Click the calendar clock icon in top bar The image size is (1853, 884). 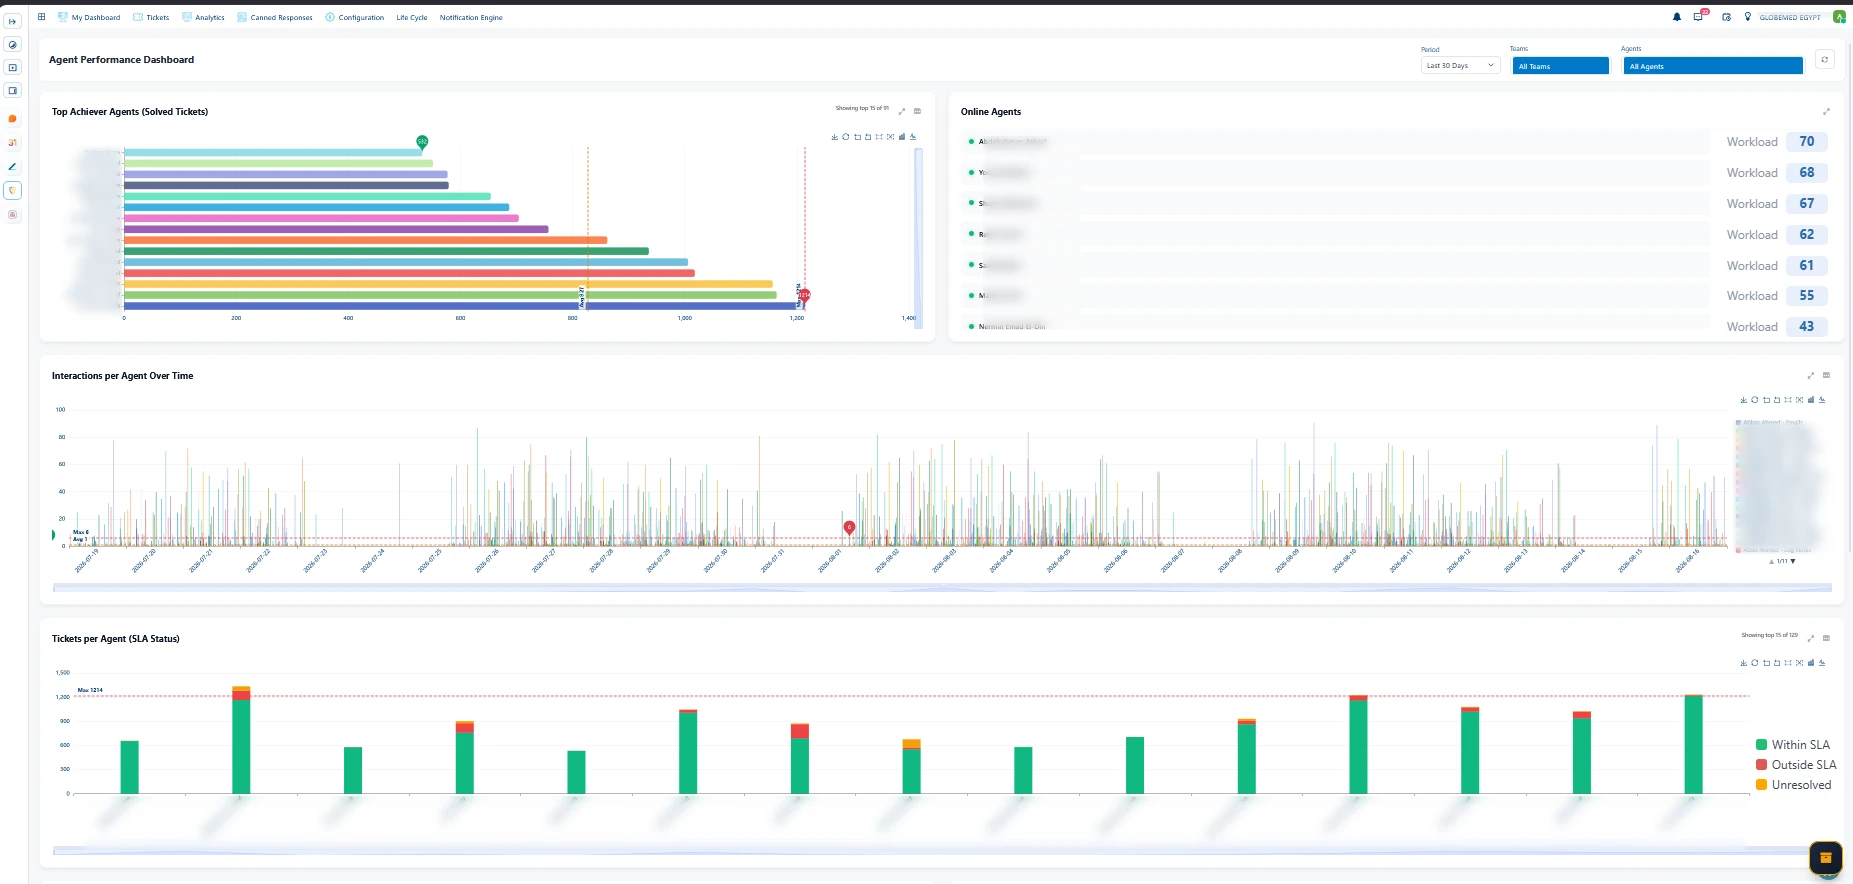click(x=1726, y=17)
